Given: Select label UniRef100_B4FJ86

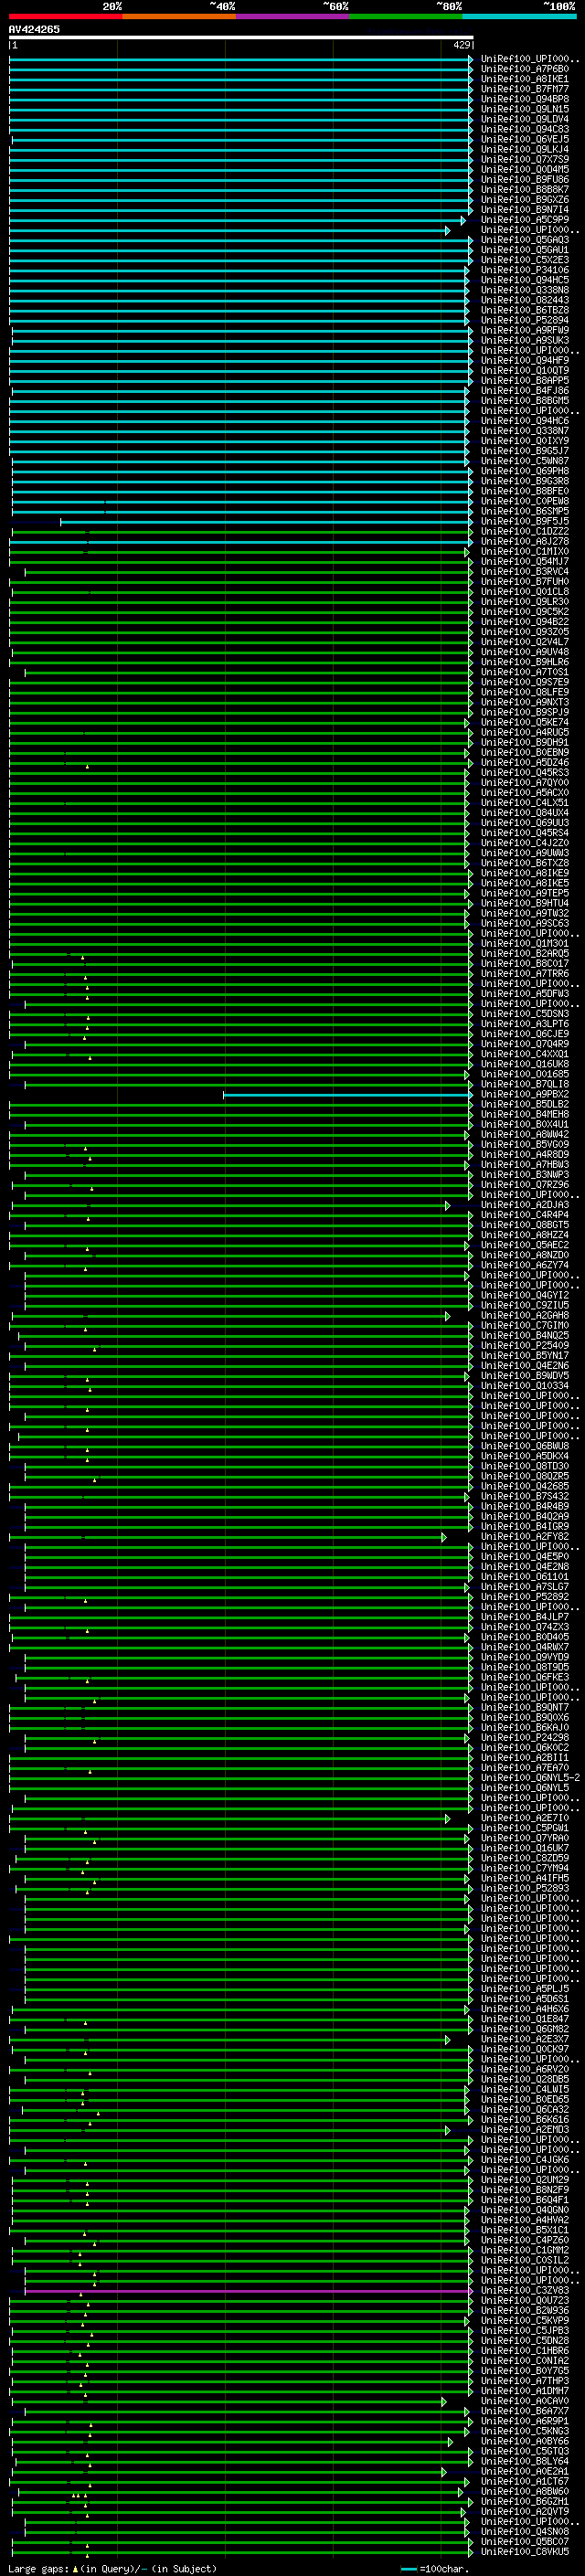Looking at the screenshot, I should point(525,390).
